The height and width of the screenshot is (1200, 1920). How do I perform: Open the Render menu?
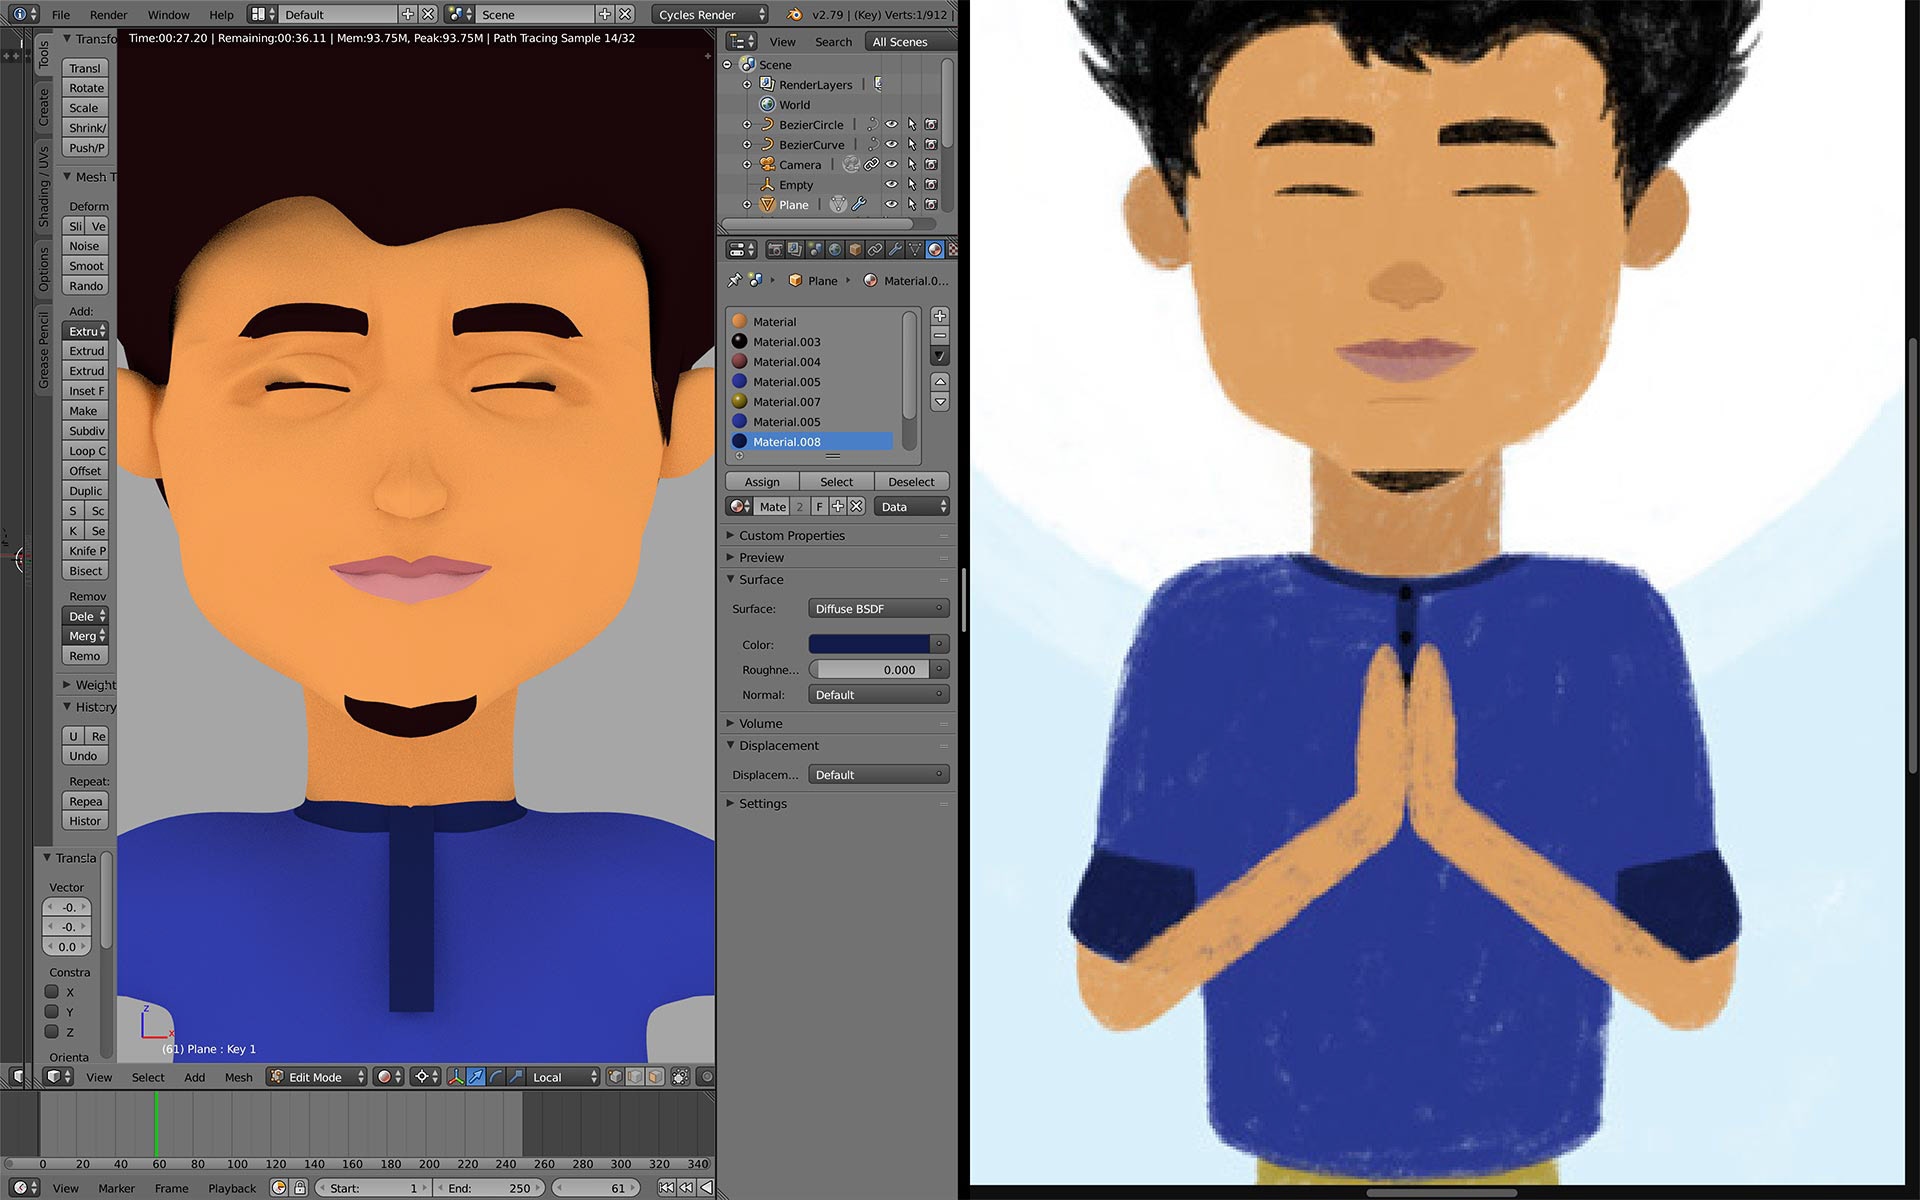108,15
